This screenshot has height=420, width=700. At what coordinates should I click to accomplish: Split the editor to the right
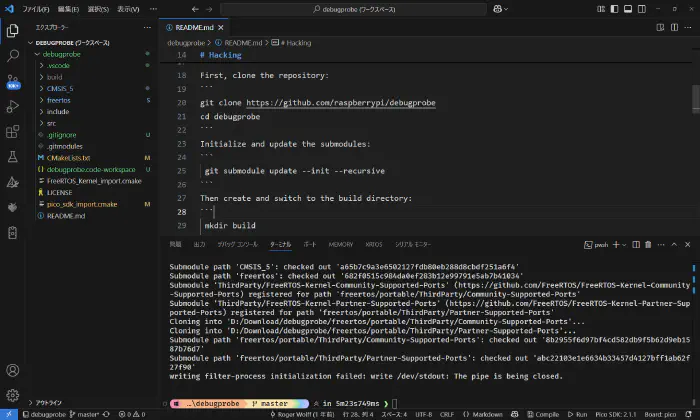[674, 28]
